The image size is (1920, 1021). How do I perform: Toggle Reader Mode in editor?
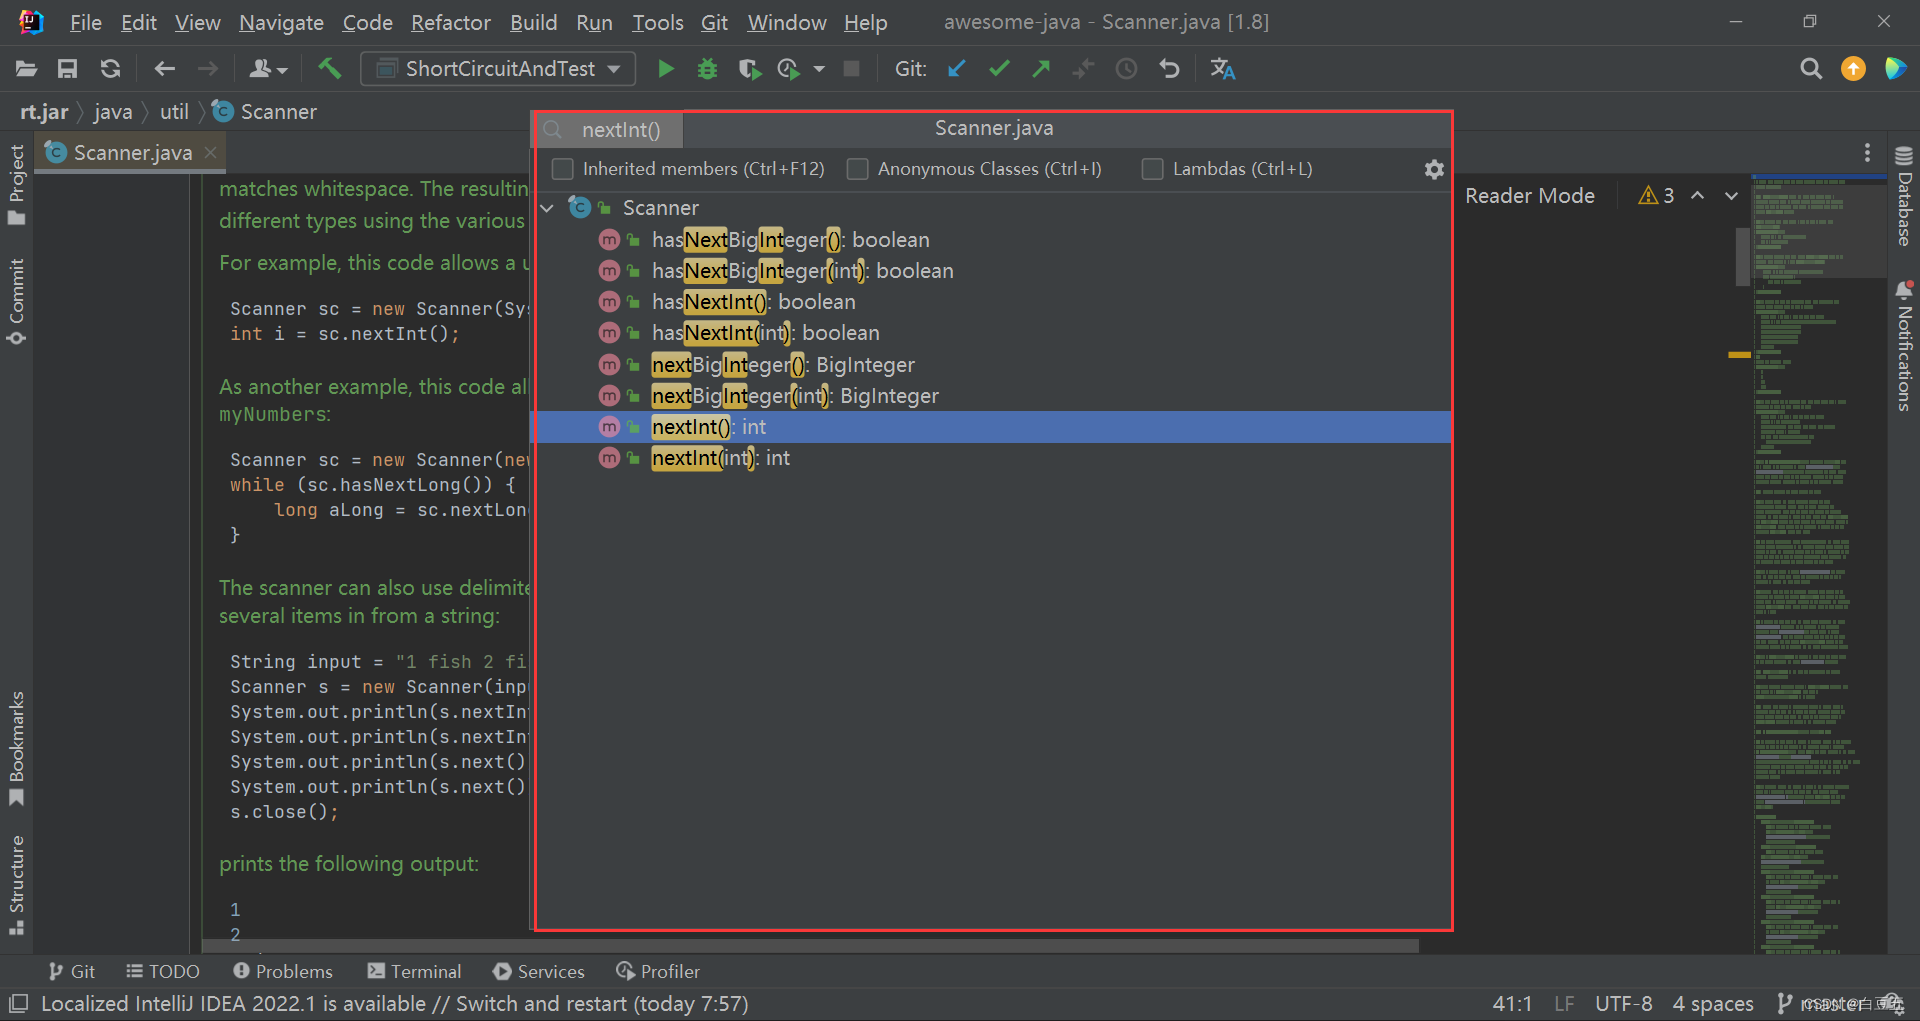click(x=1530, y=196)
